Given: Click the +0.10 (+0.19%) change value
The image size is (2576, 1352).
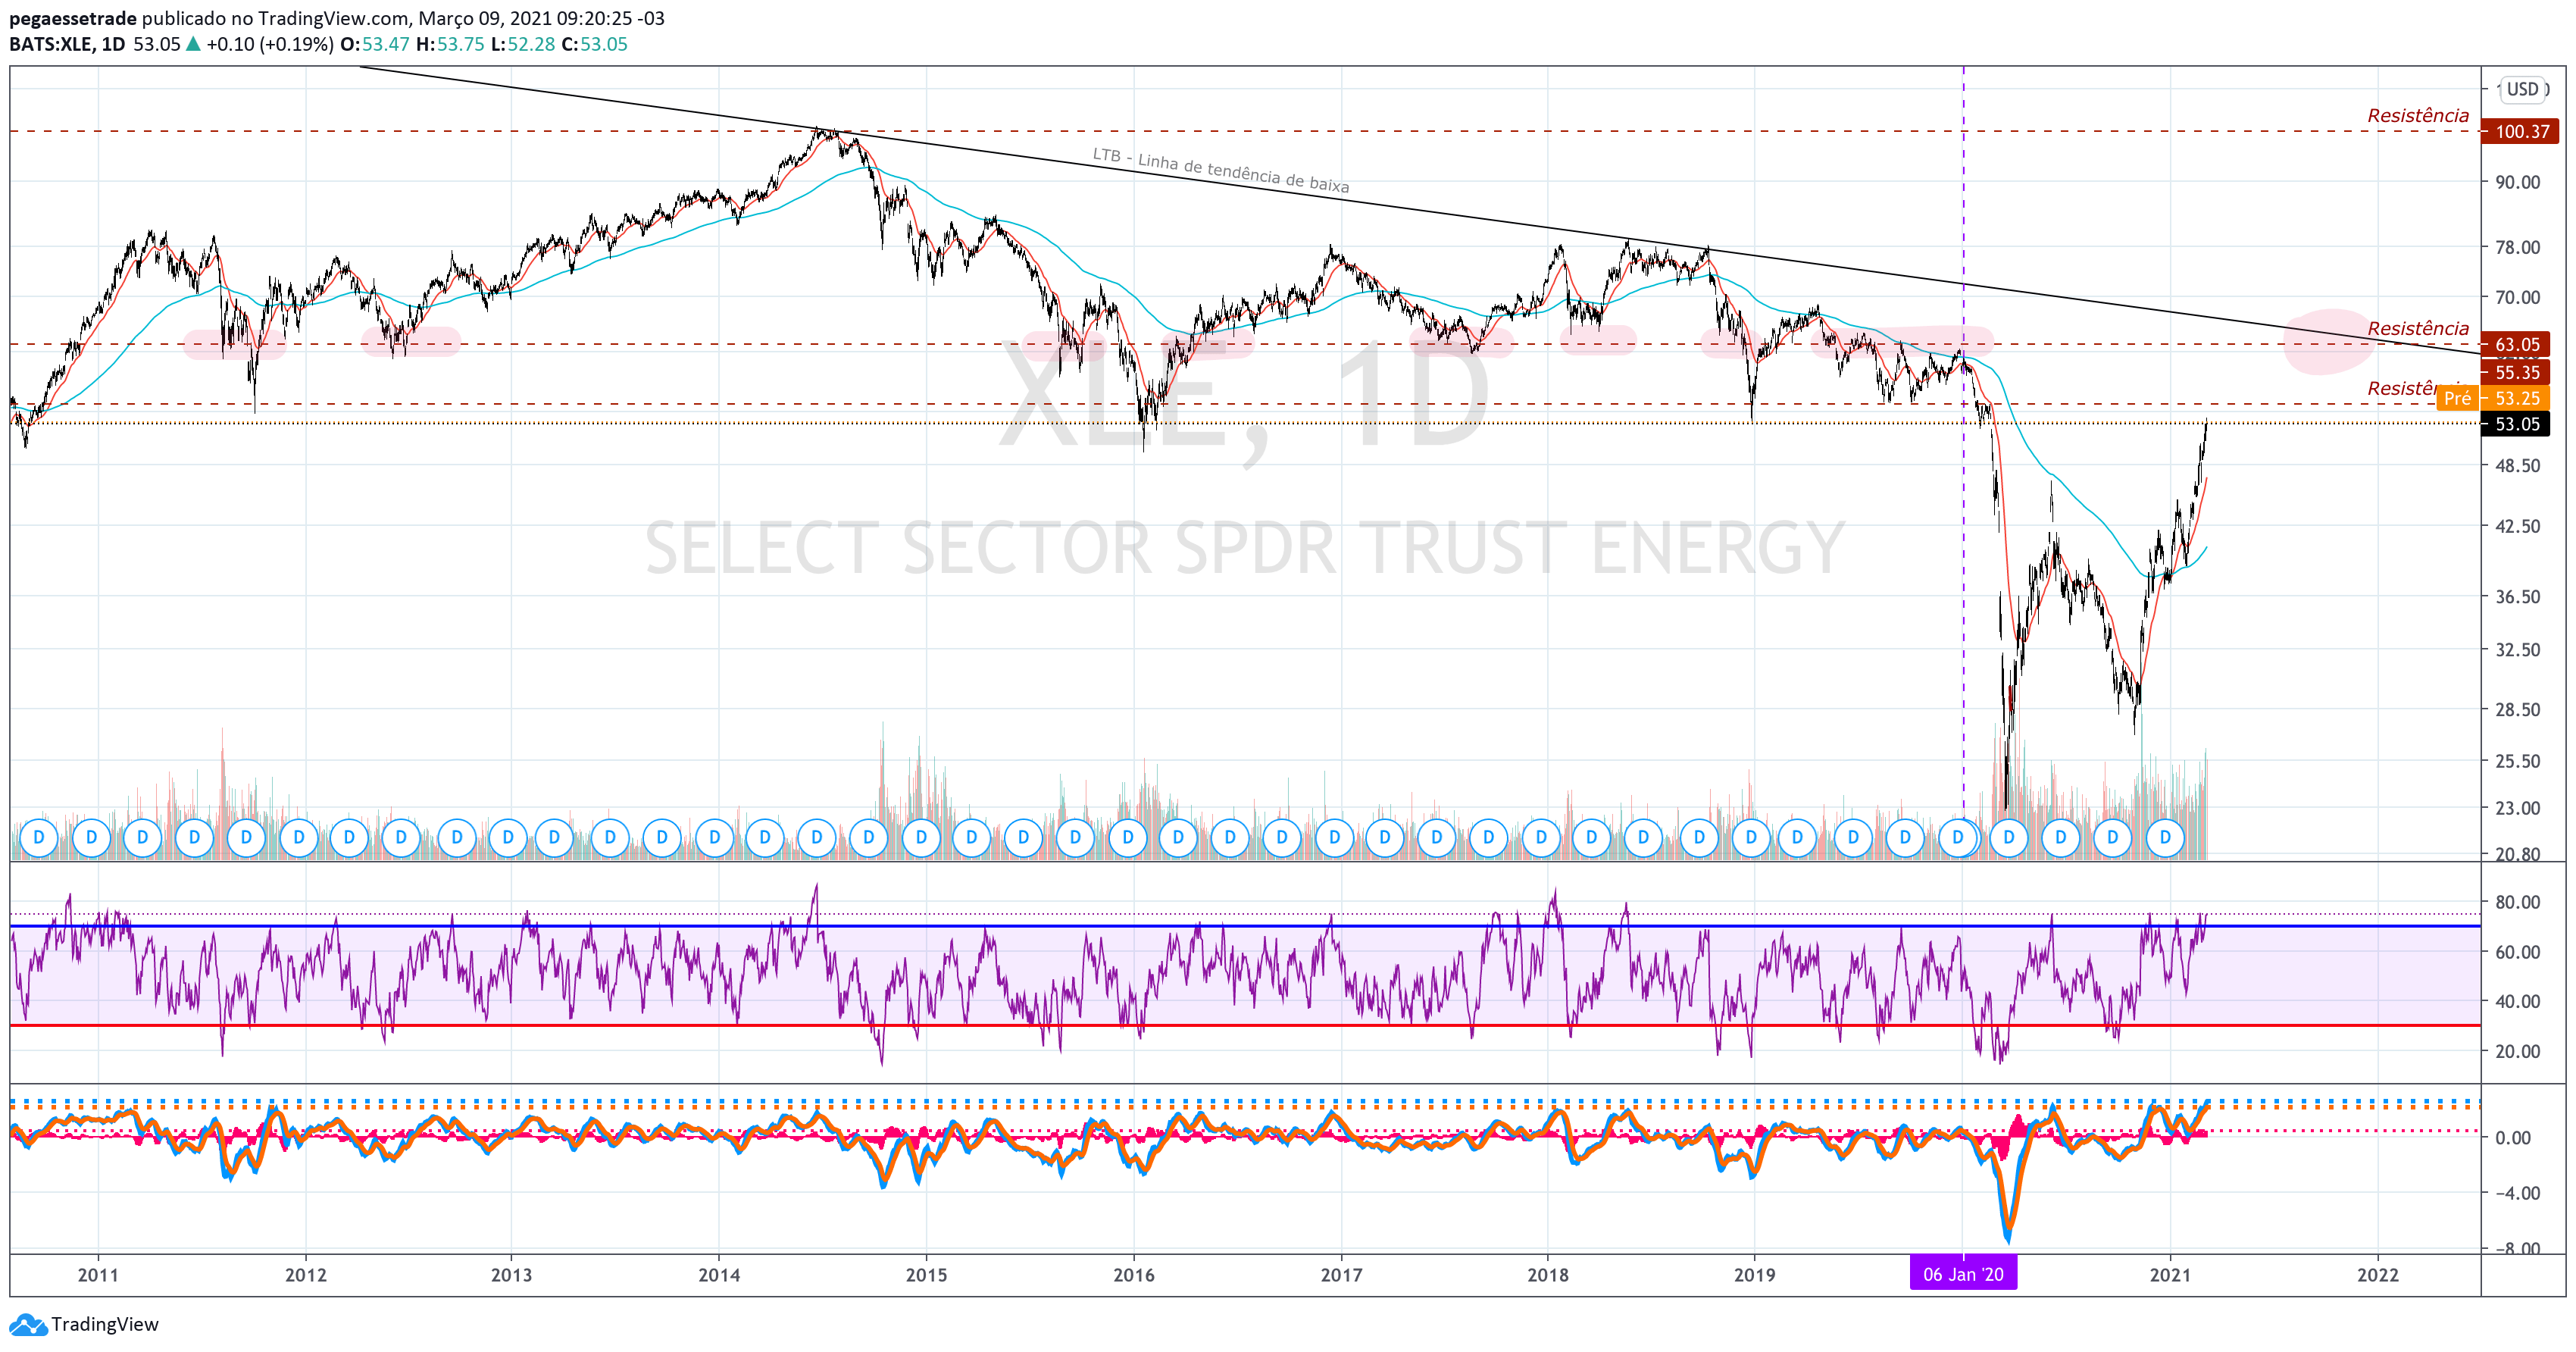Looking at the screenshot, I should pos(270,44).
